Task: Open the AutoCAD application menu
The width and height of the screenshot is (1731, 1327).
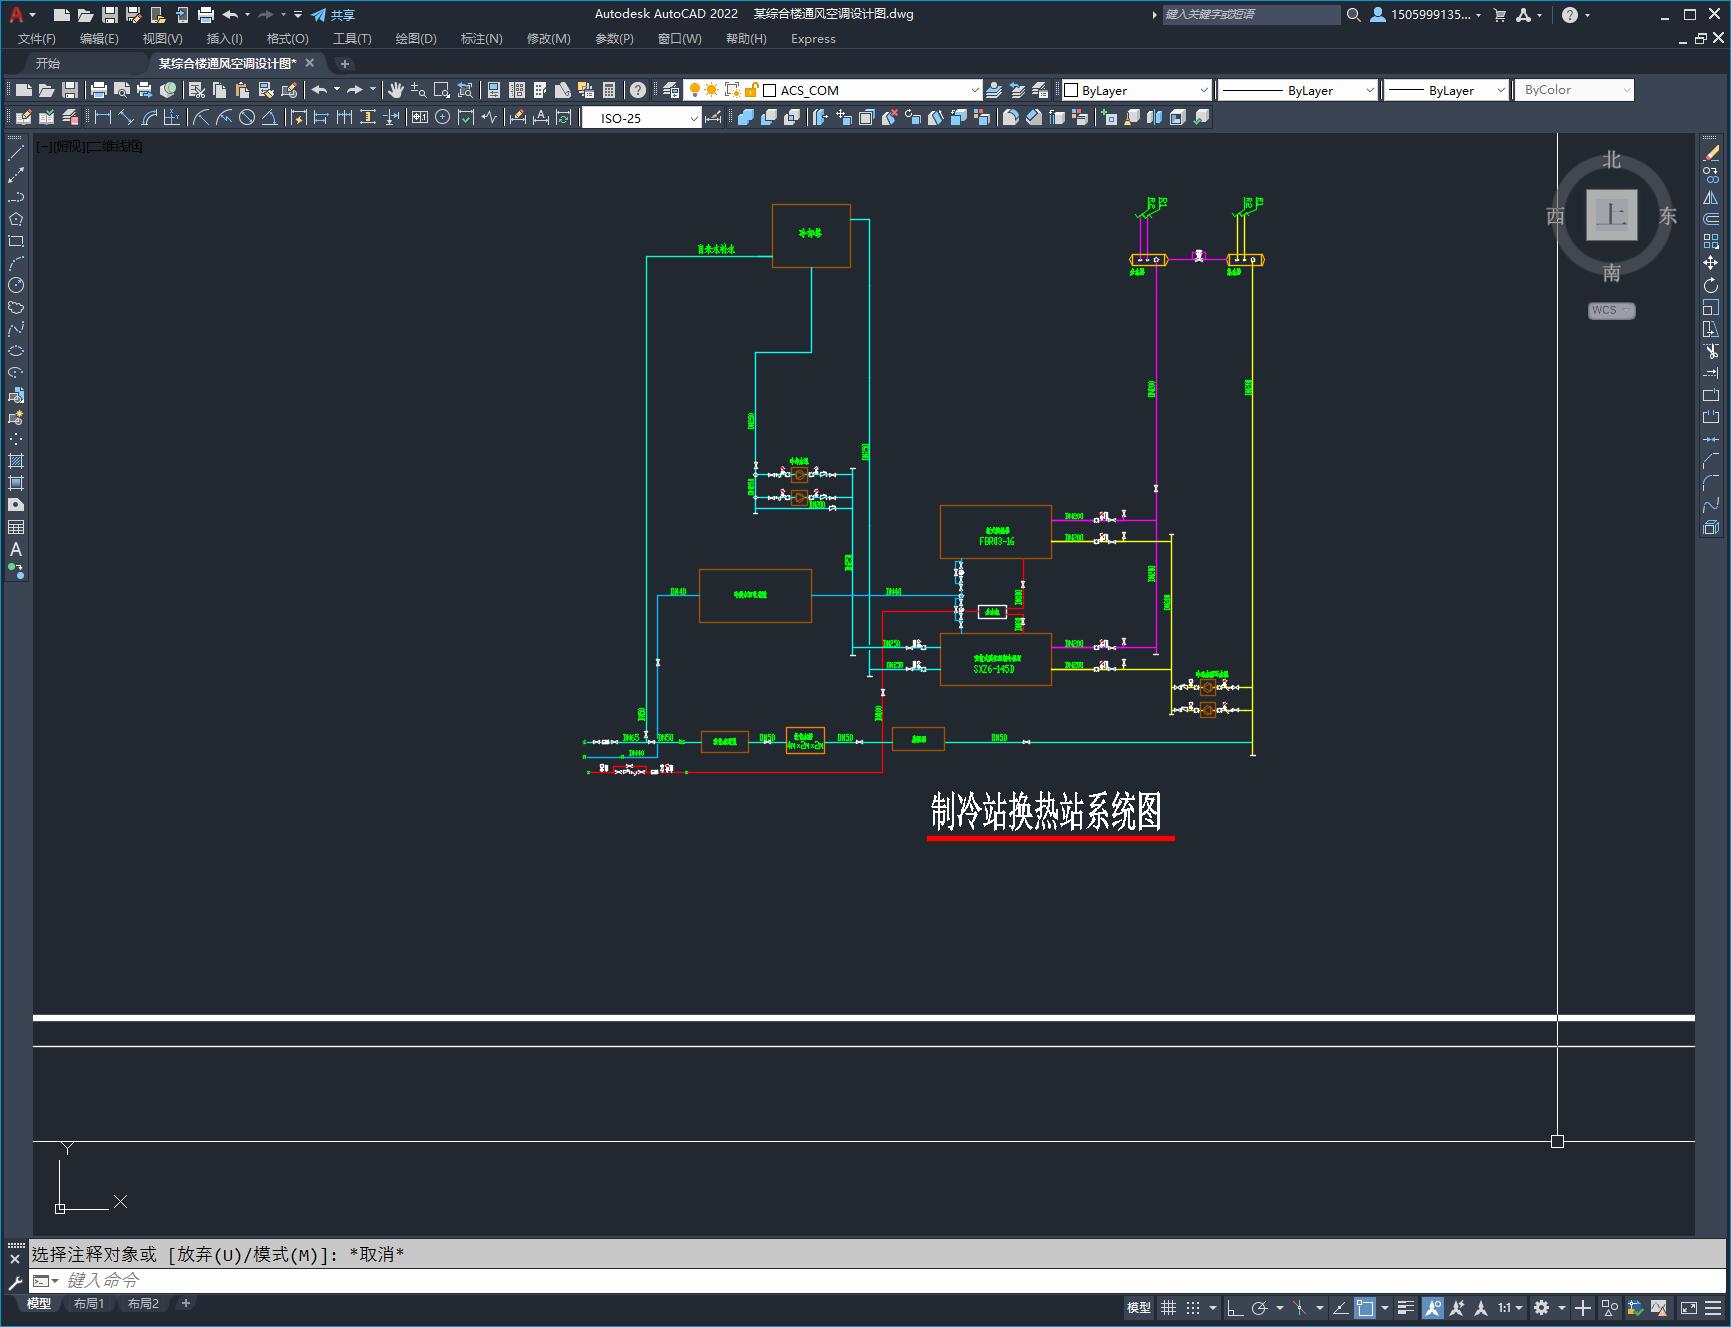Action: click(21, 15)
